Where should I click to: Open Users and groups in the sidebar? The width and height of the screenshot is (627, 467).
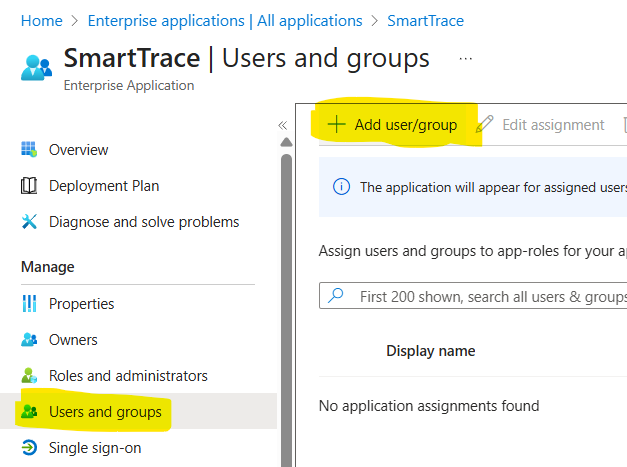[104, 412]
